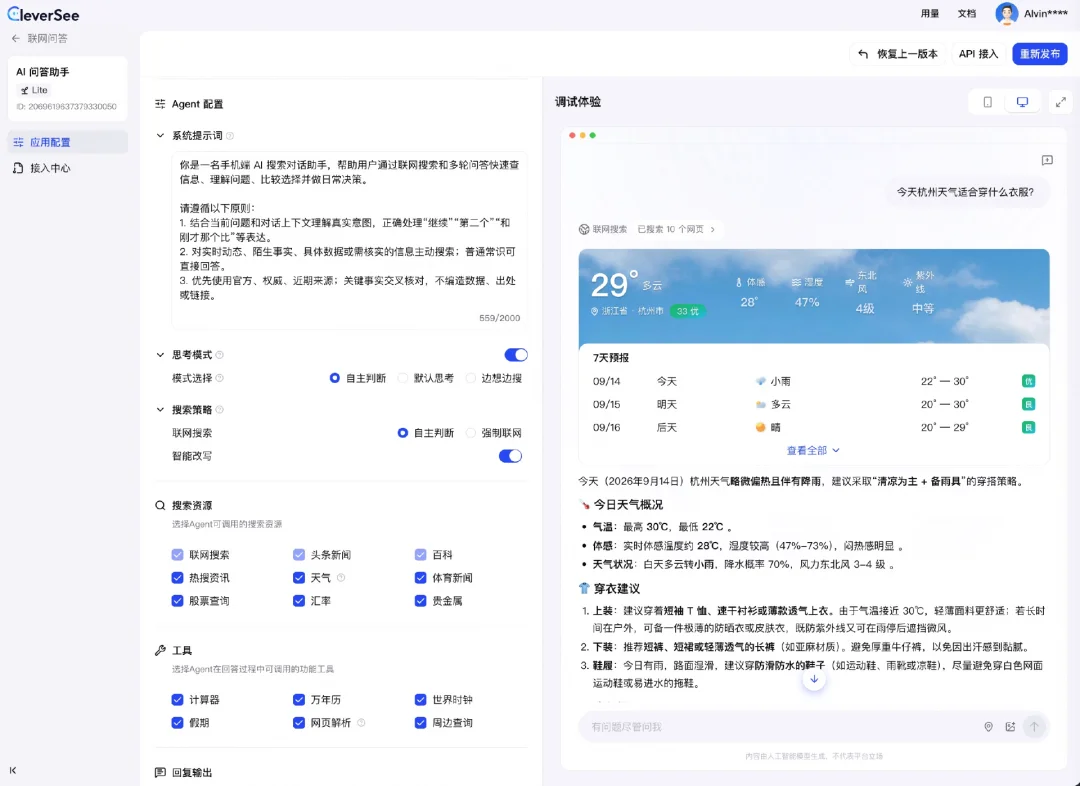This screenshot has height=786, width=1080.
Task: Open 应用配置 menu item
Action: click(x=68, y=143)
